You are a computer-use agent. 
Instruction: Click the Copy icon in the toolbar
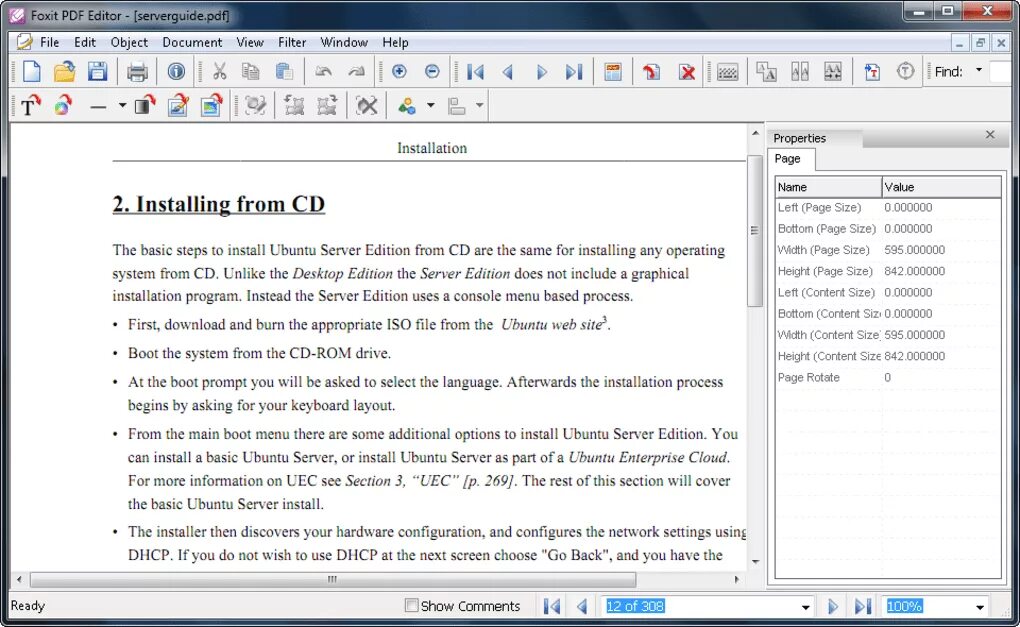250,71
